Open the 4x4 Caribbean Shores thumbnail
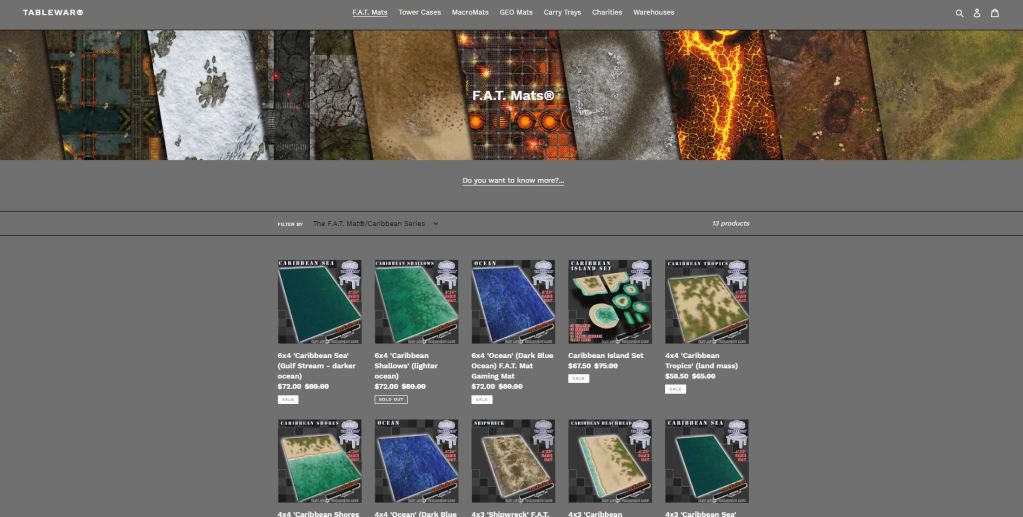The height and width of the screenshot is (517, 1023). coord(320,461)
